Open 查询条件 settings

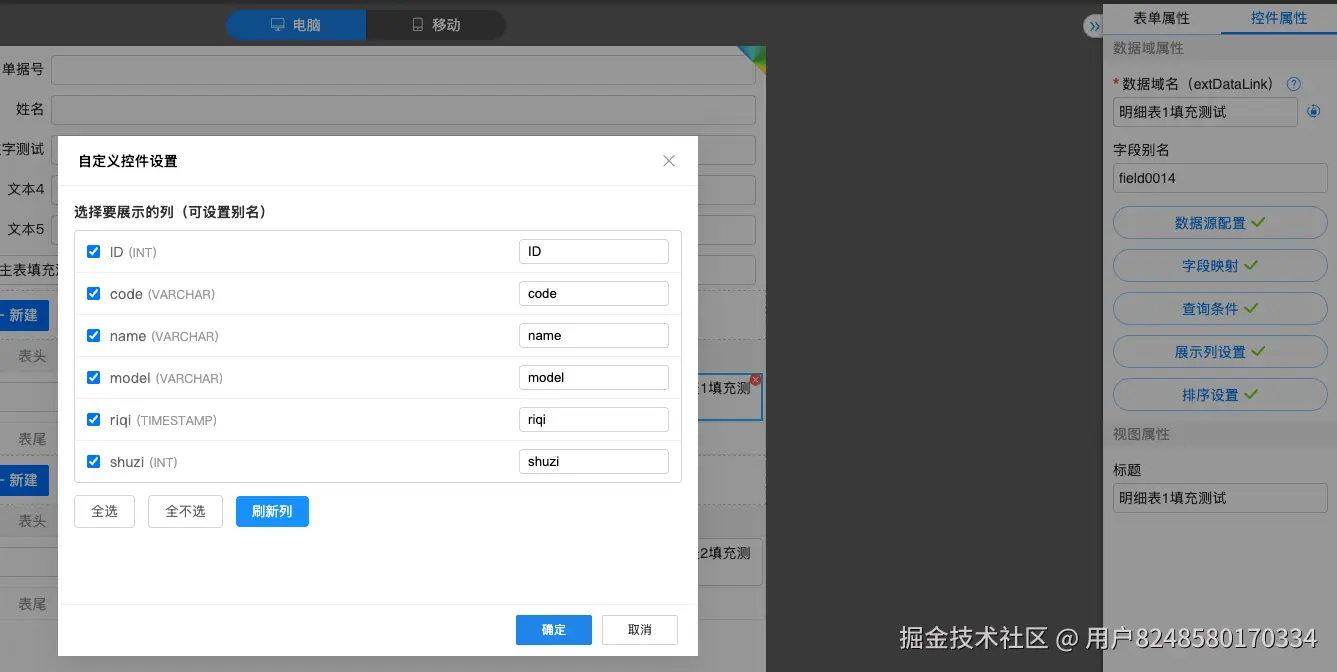pos(1220,309)
